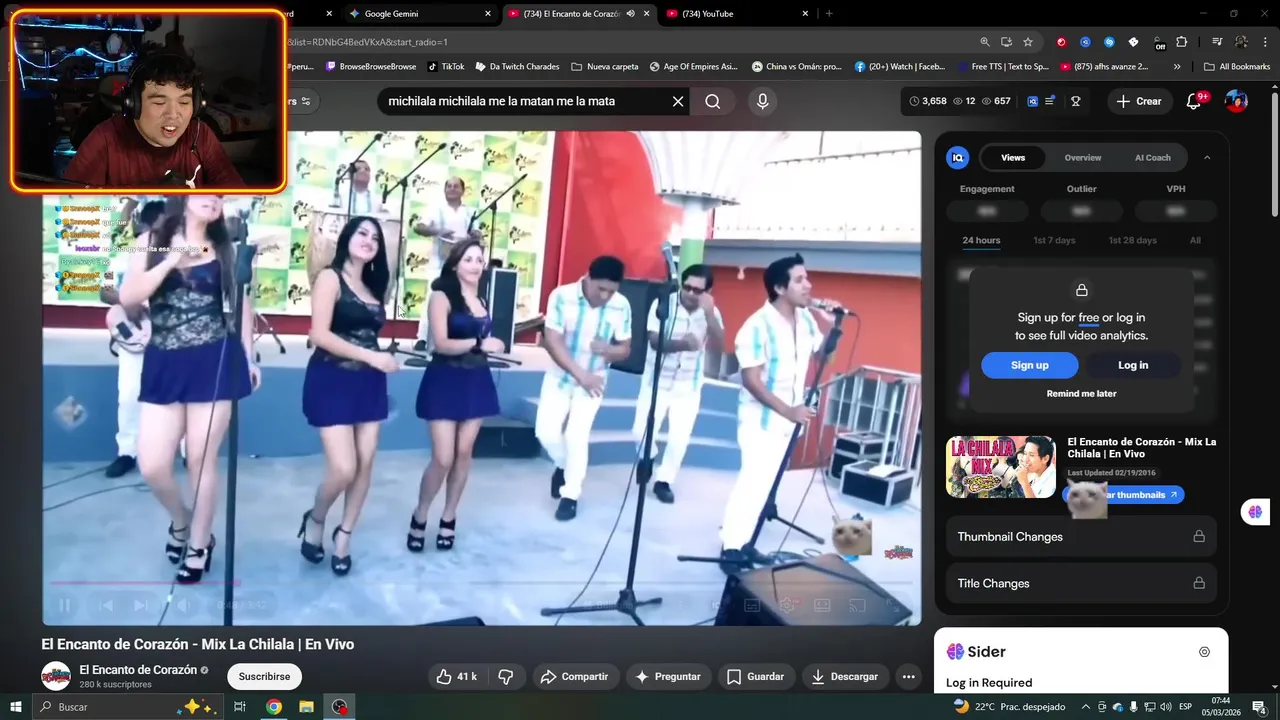
Task: Pause the video playback
Action: 65,605
